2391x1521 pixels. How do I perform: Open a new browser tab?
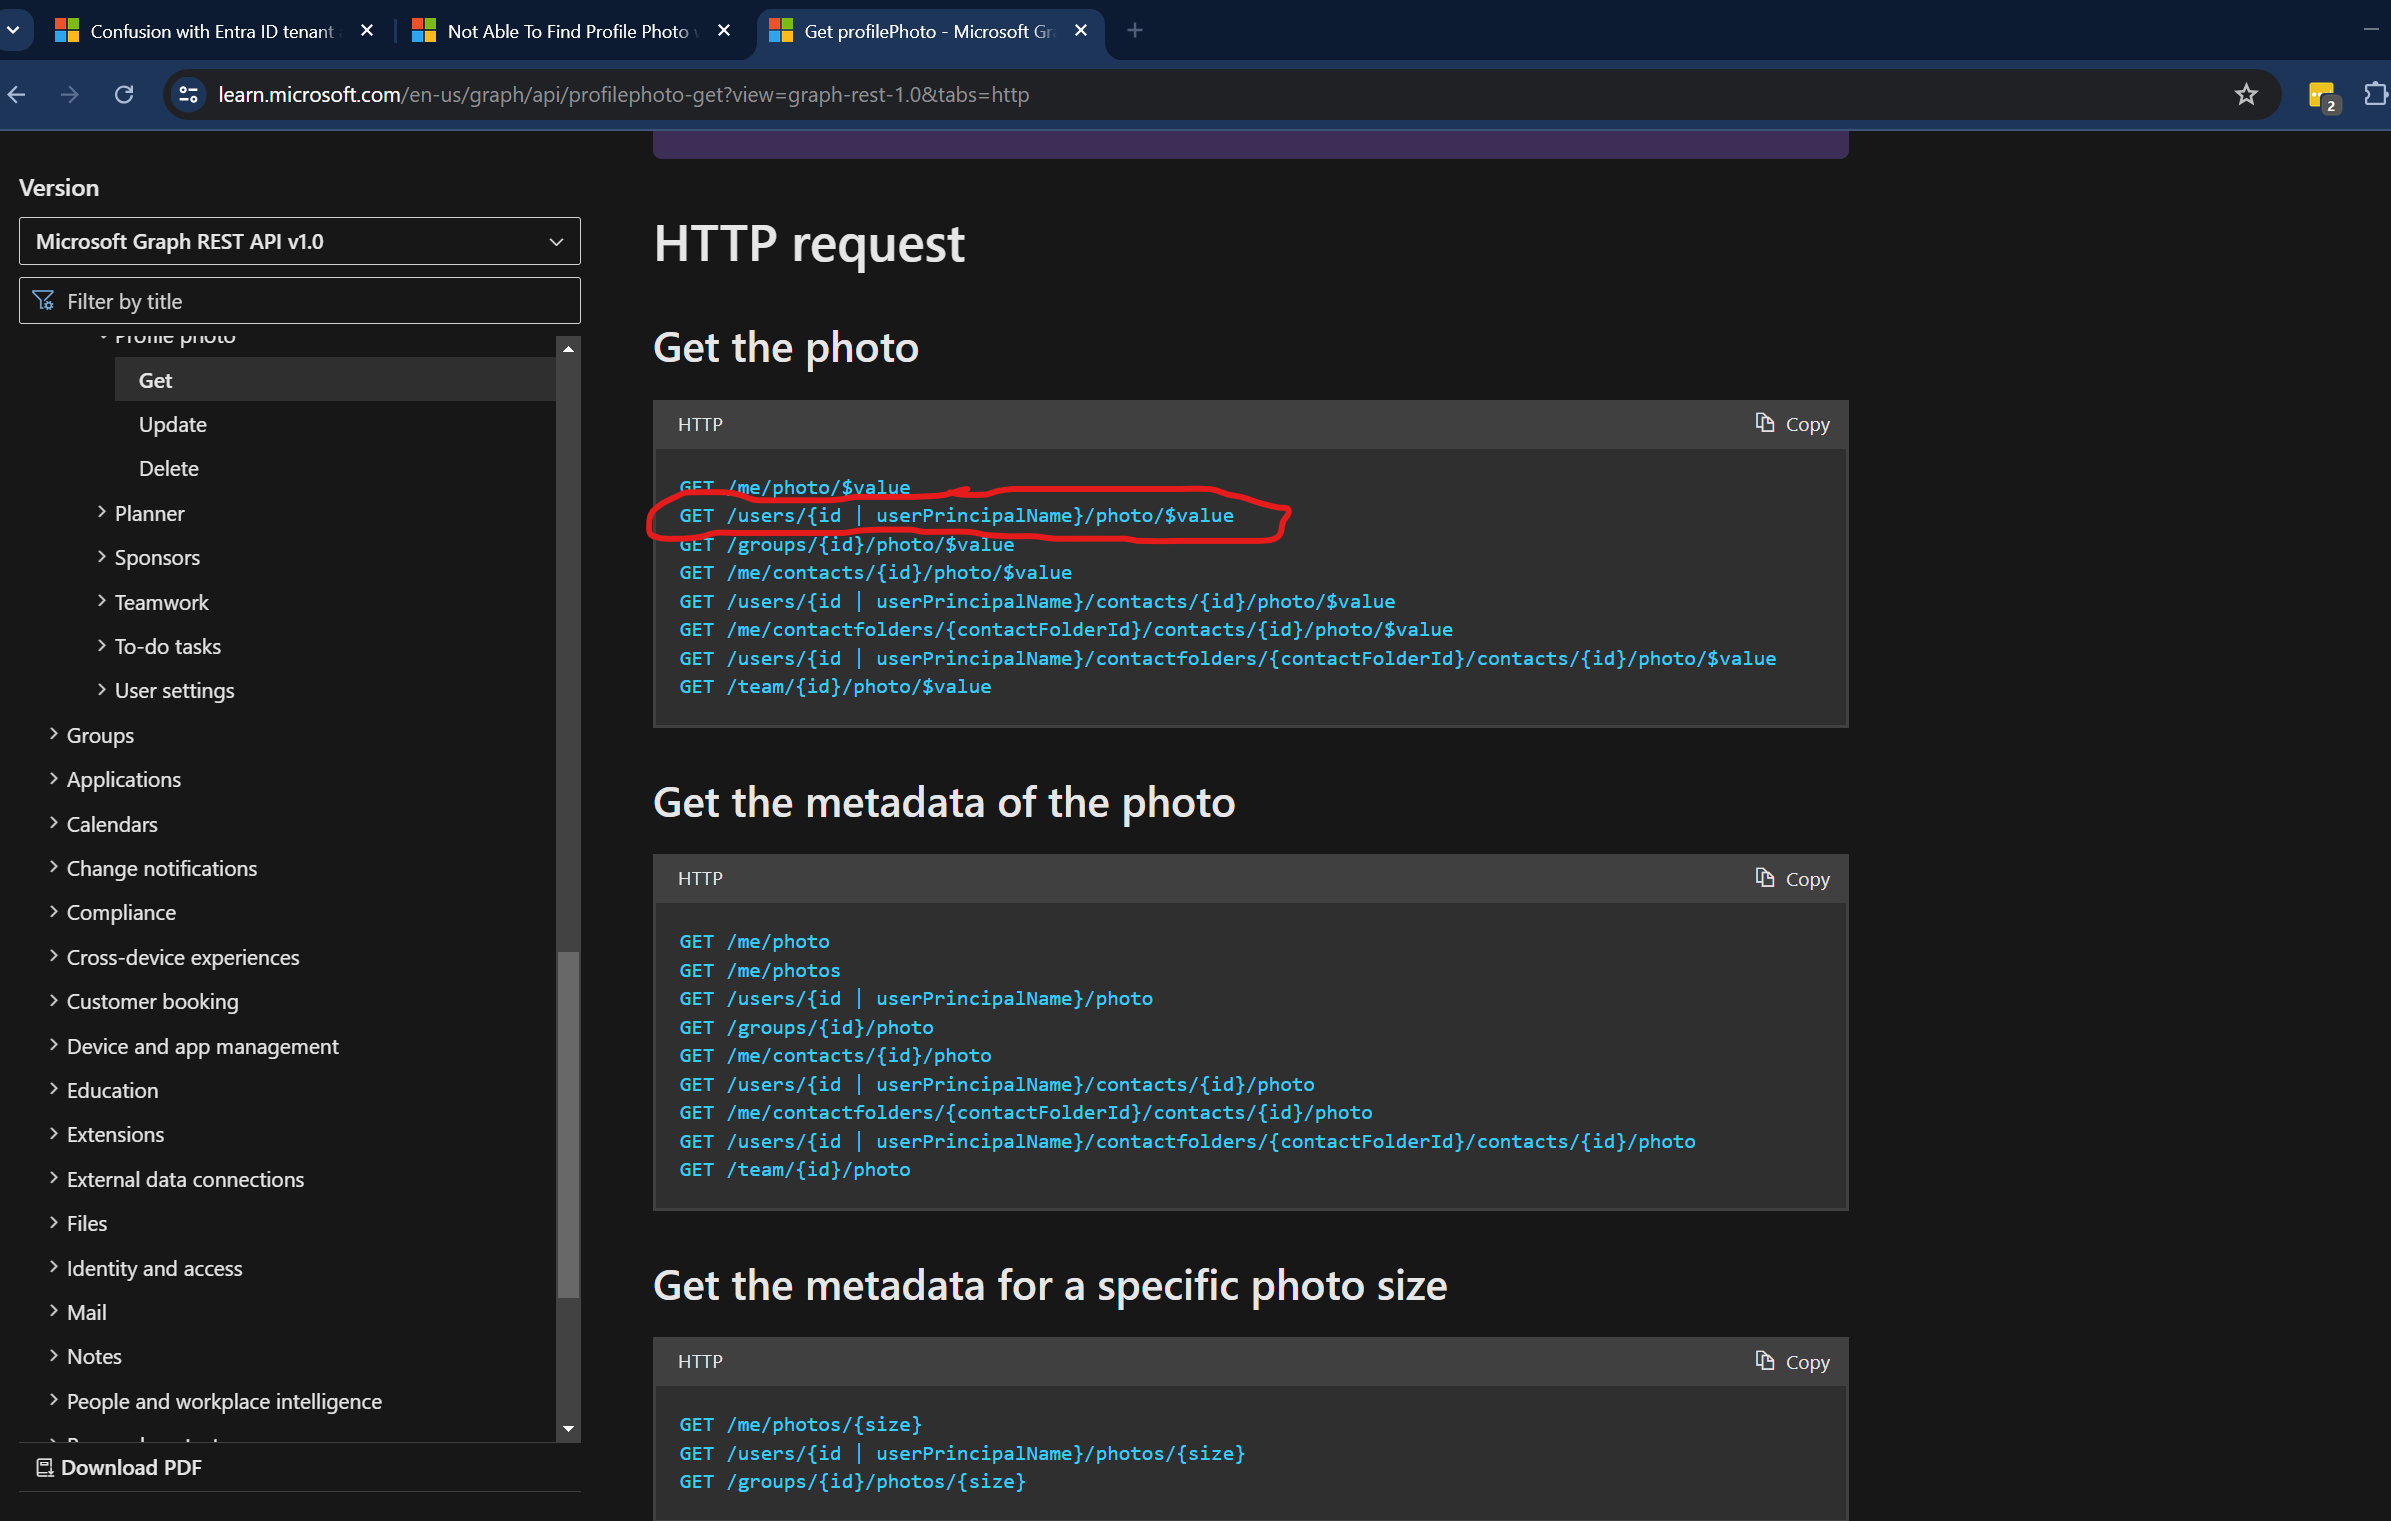click(x=1135, y=31)
